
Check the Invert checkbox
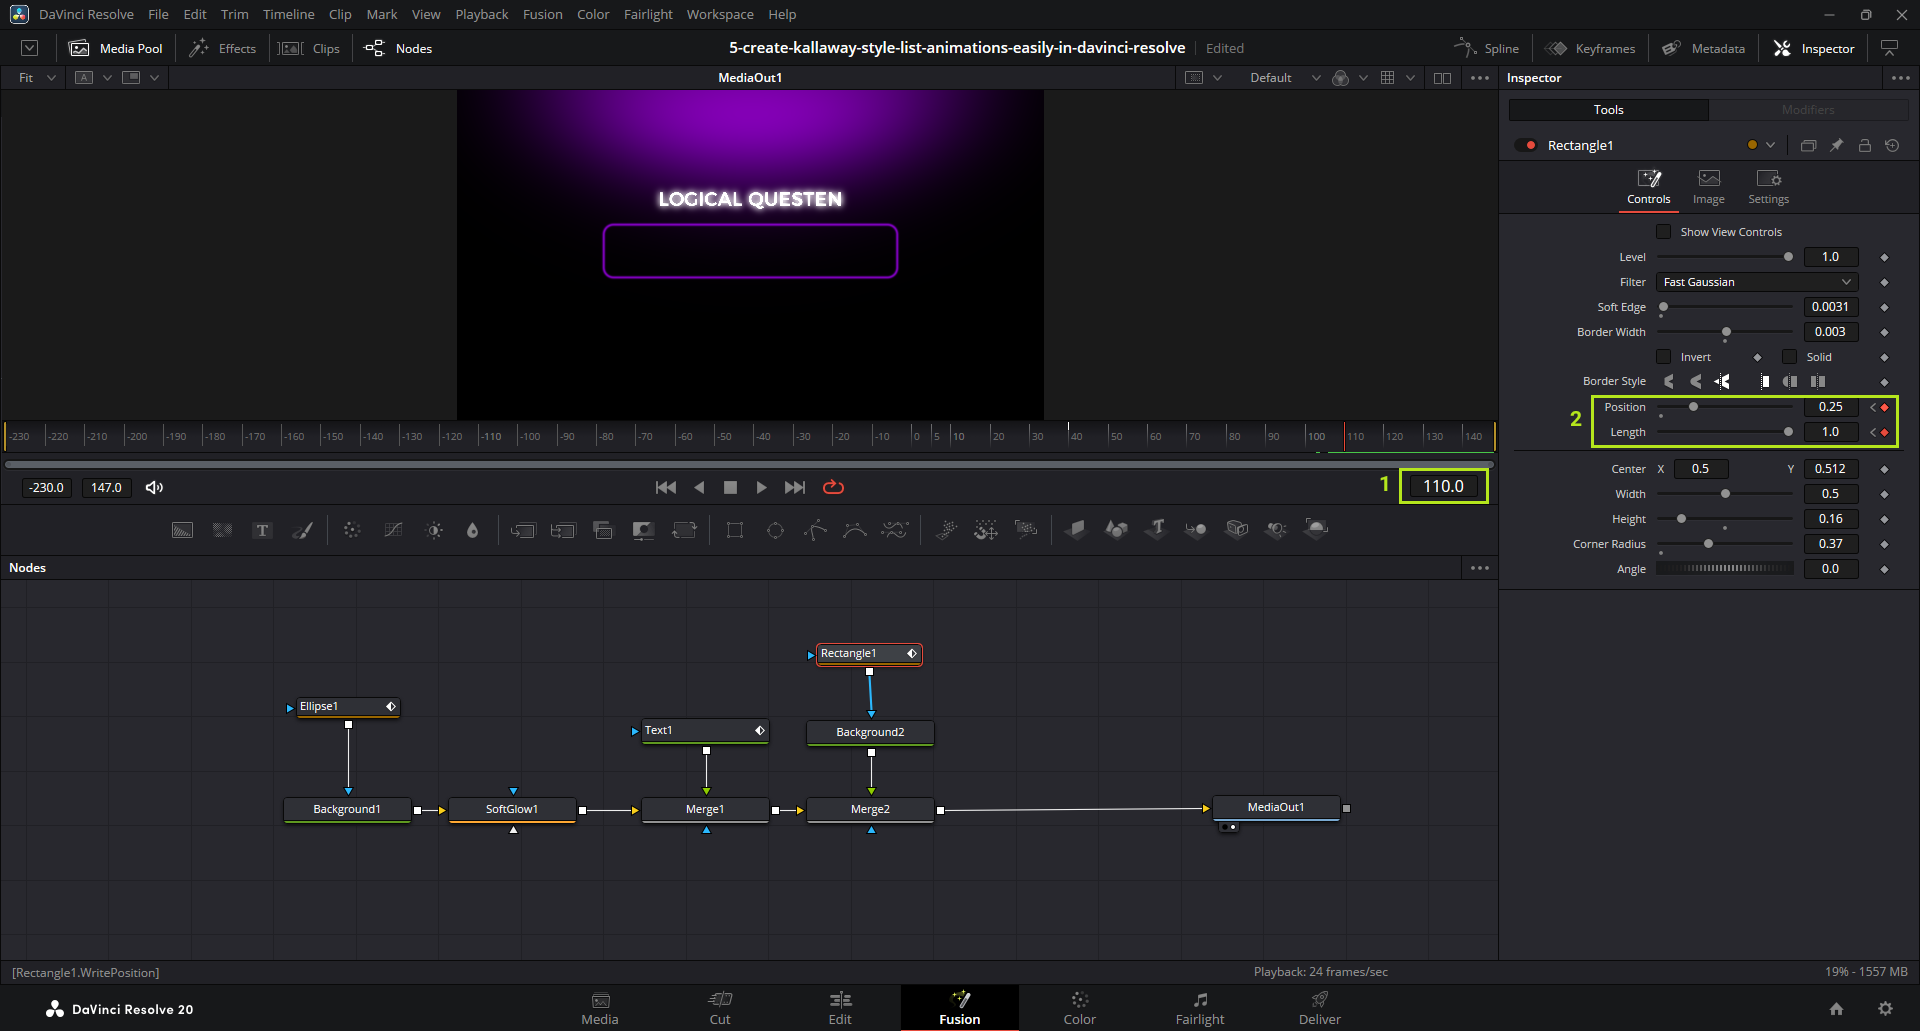(x=1664, y=357)
